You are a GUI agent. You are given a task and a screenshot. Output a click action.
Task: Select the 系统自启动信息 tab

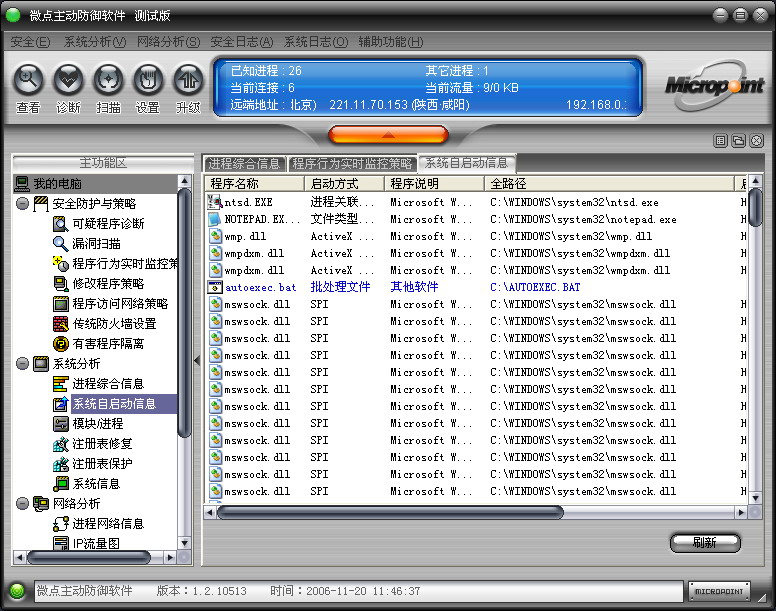pos(467,163)
